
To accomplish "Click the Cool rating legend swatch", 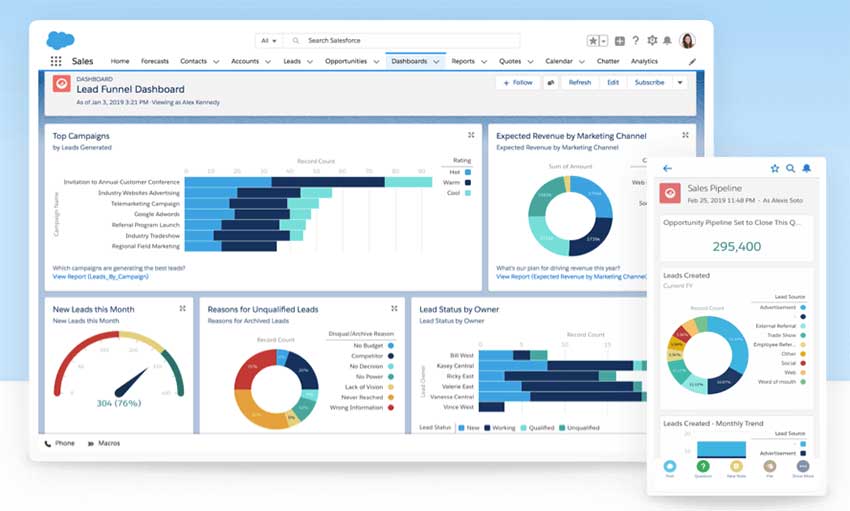I will pos(468,193).
